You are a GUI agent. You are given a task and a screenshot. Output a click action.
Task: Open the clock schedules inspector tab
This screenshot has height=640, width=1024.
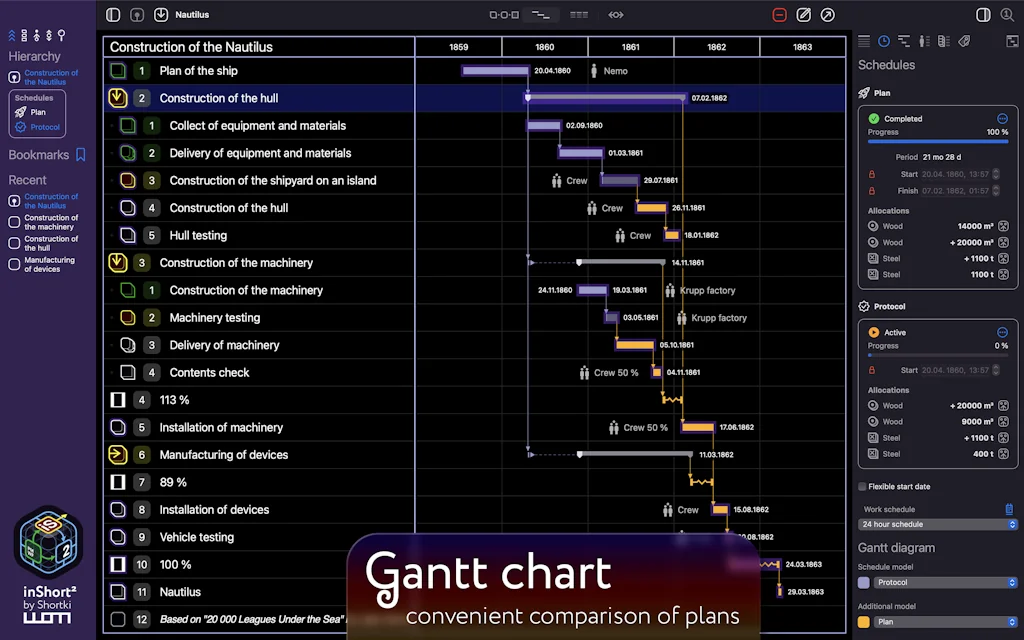coord(884,41)
